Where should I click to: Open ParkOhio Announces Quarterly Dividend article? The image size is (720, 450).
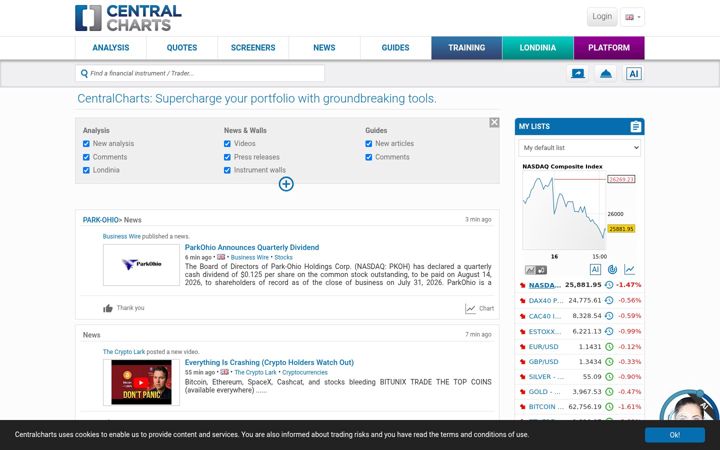252,248
